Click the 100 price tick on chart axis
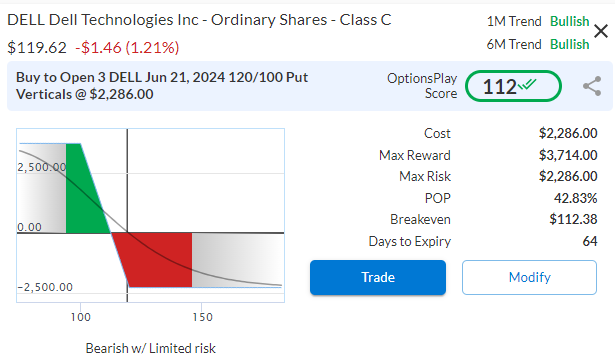 [x=80, y=317]
